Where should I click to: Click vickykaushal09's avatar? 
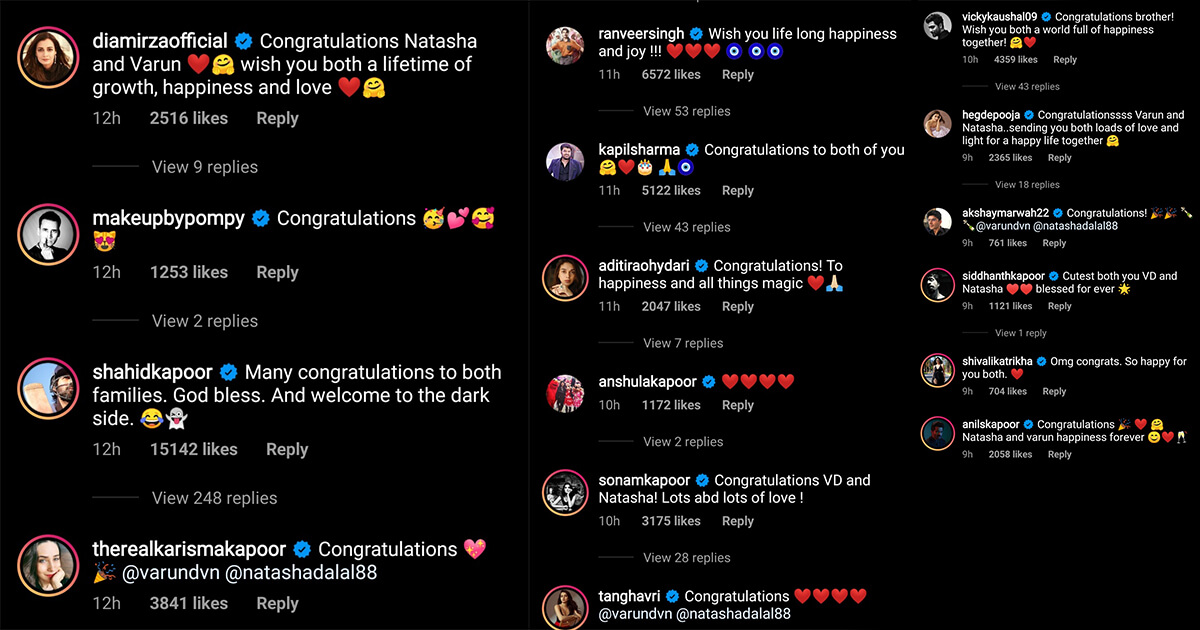click(x=937, y=26)
